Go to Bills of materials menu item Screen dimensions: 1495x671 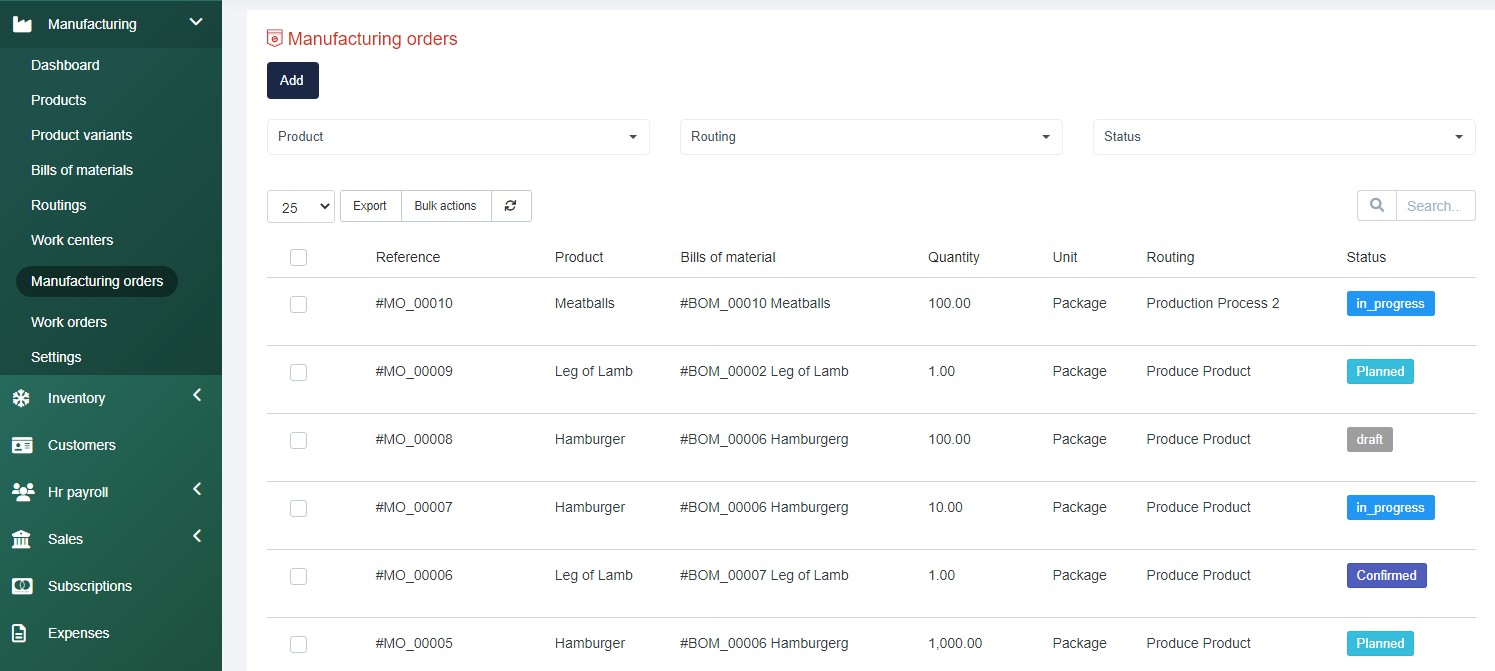[x=82, y=170]
